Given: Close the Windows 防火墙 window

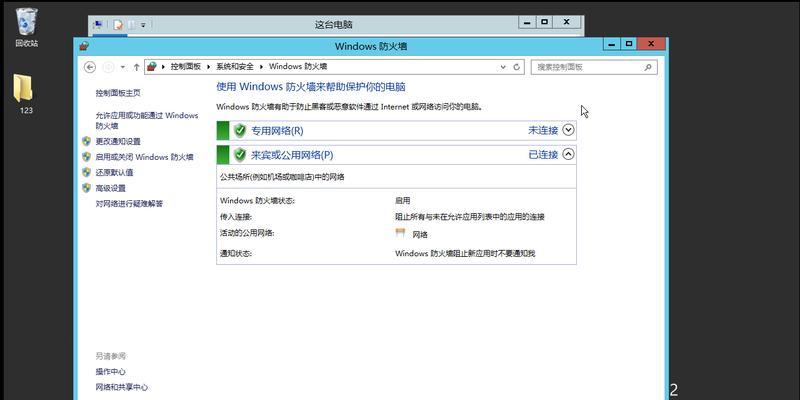Looking at the screenshot, I should click(652, 44).
